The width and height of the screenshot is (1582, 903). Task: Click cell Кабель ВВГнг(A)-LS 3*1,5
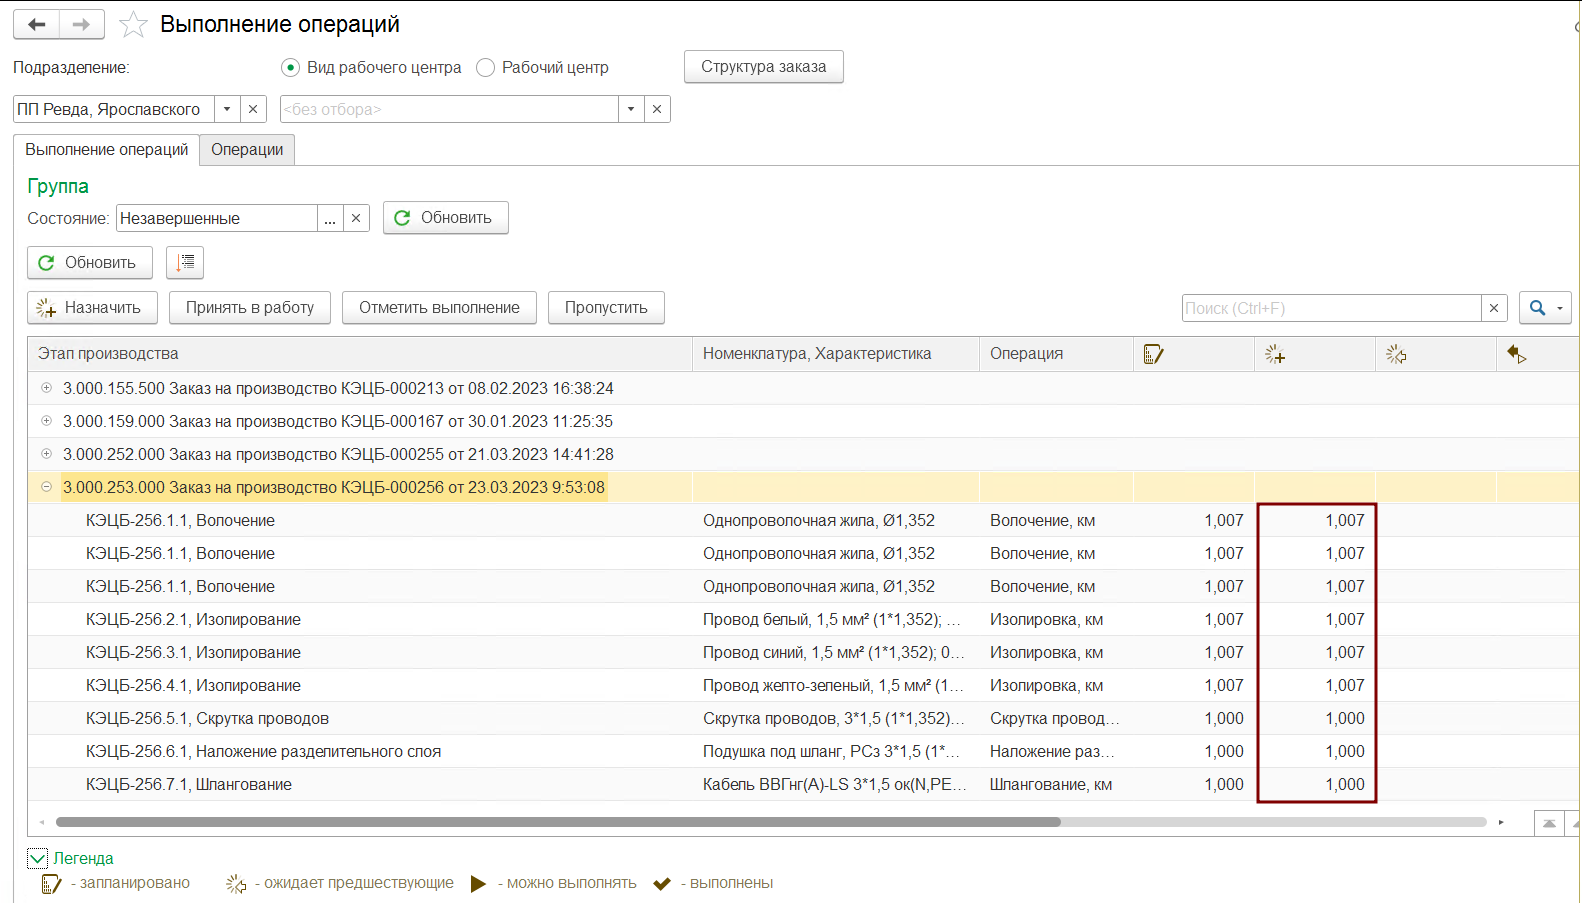[835, 784]
